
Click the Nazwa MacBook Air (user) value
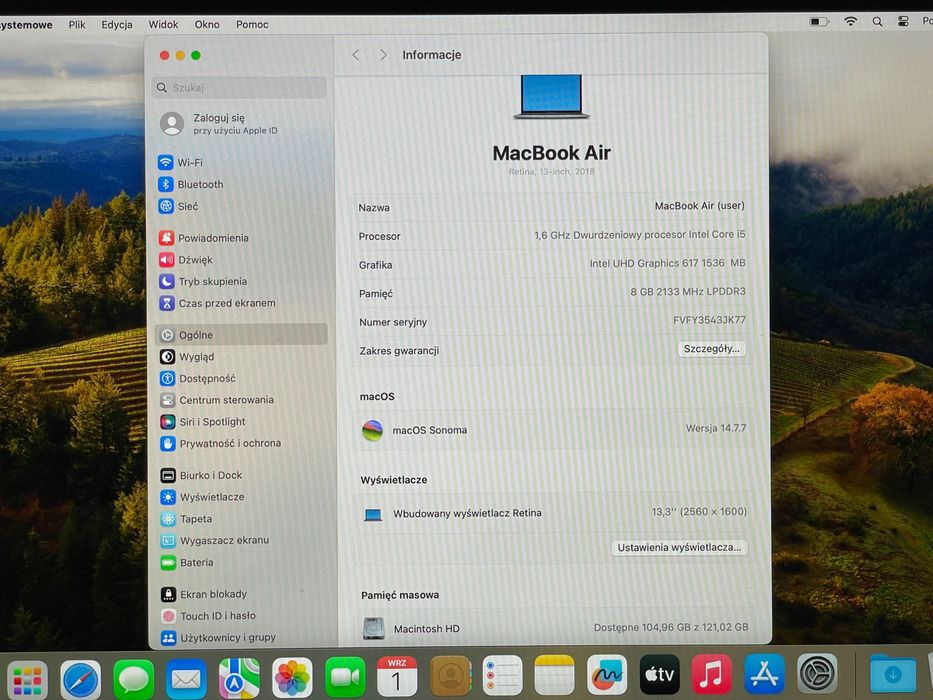click(699, 206)
